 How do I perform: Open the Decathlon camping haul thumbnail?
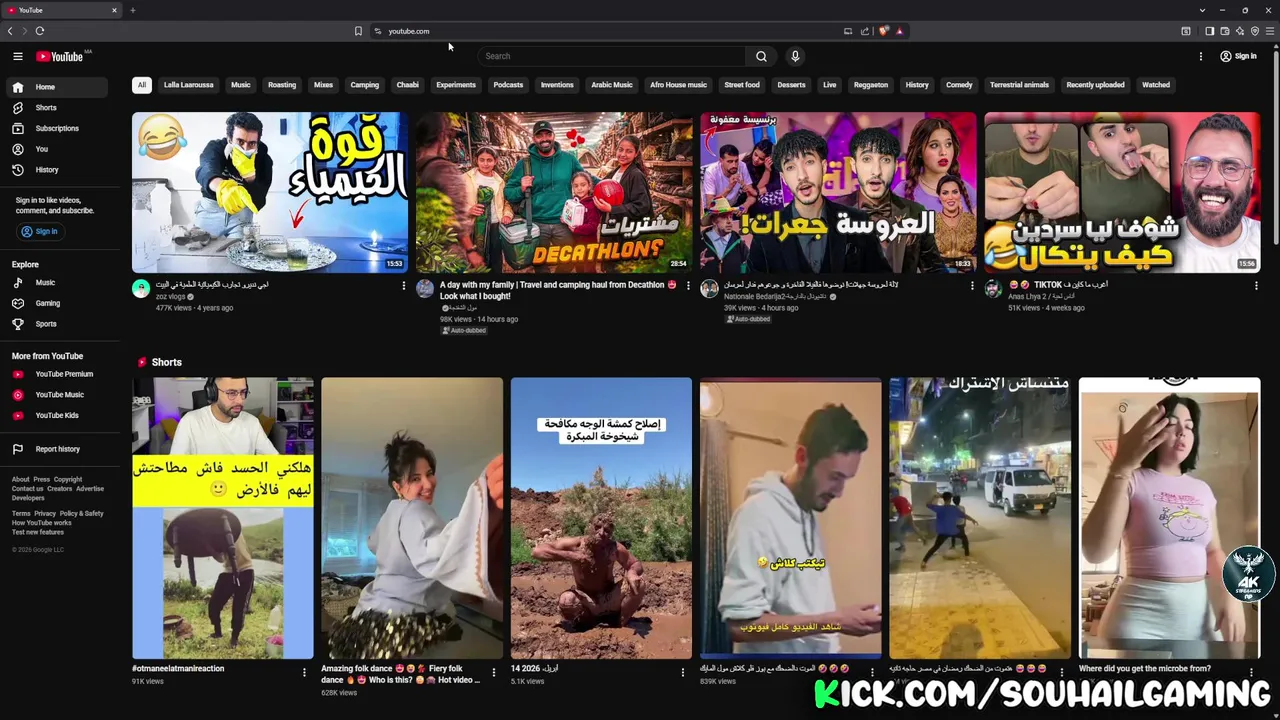tap(554, 192)
